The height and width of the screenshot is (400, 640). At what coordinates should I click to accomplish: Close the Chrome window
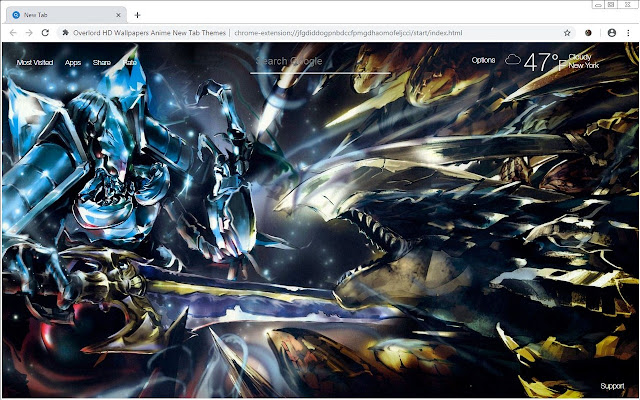coord(627,4)
